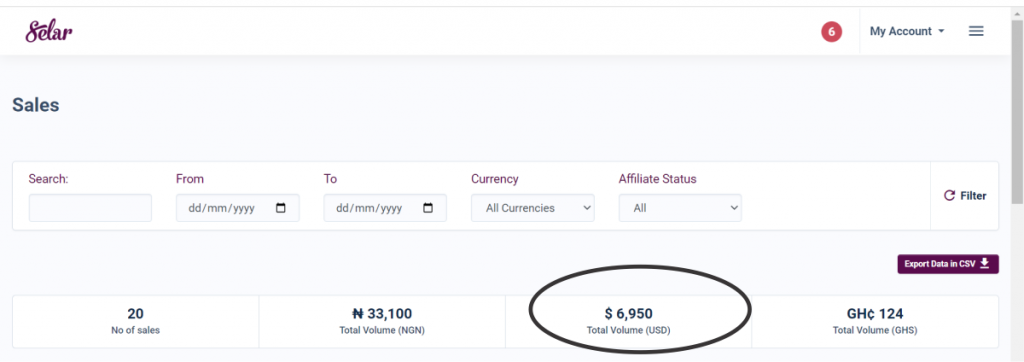The image size is (1024, 362).
Task: Open the Affiliate Status All dropdown
Action: click(680, 208)
